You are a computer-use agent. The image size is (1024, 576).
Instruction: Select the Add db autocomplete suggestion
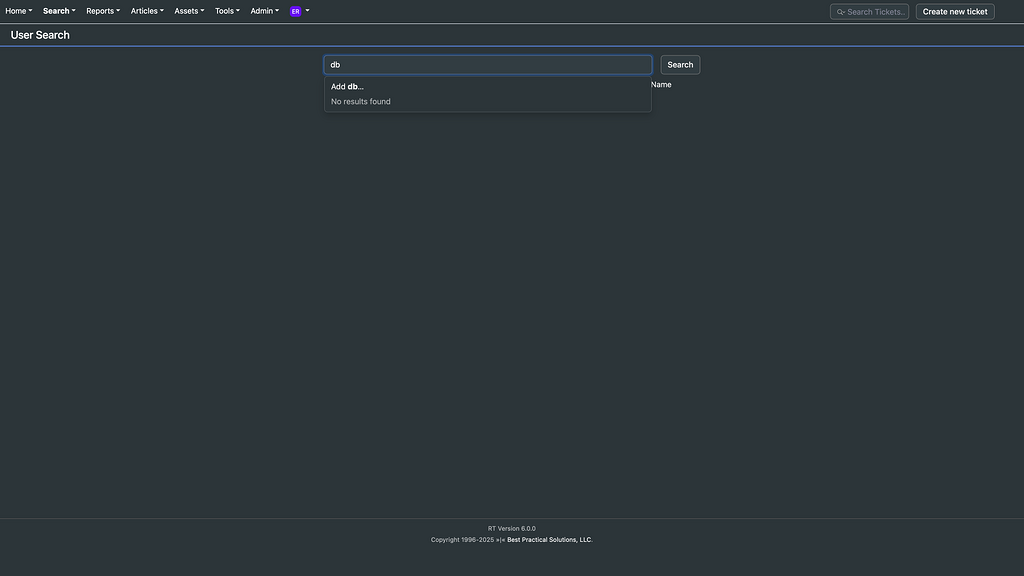pyautogui.click(x=347, y=85)
